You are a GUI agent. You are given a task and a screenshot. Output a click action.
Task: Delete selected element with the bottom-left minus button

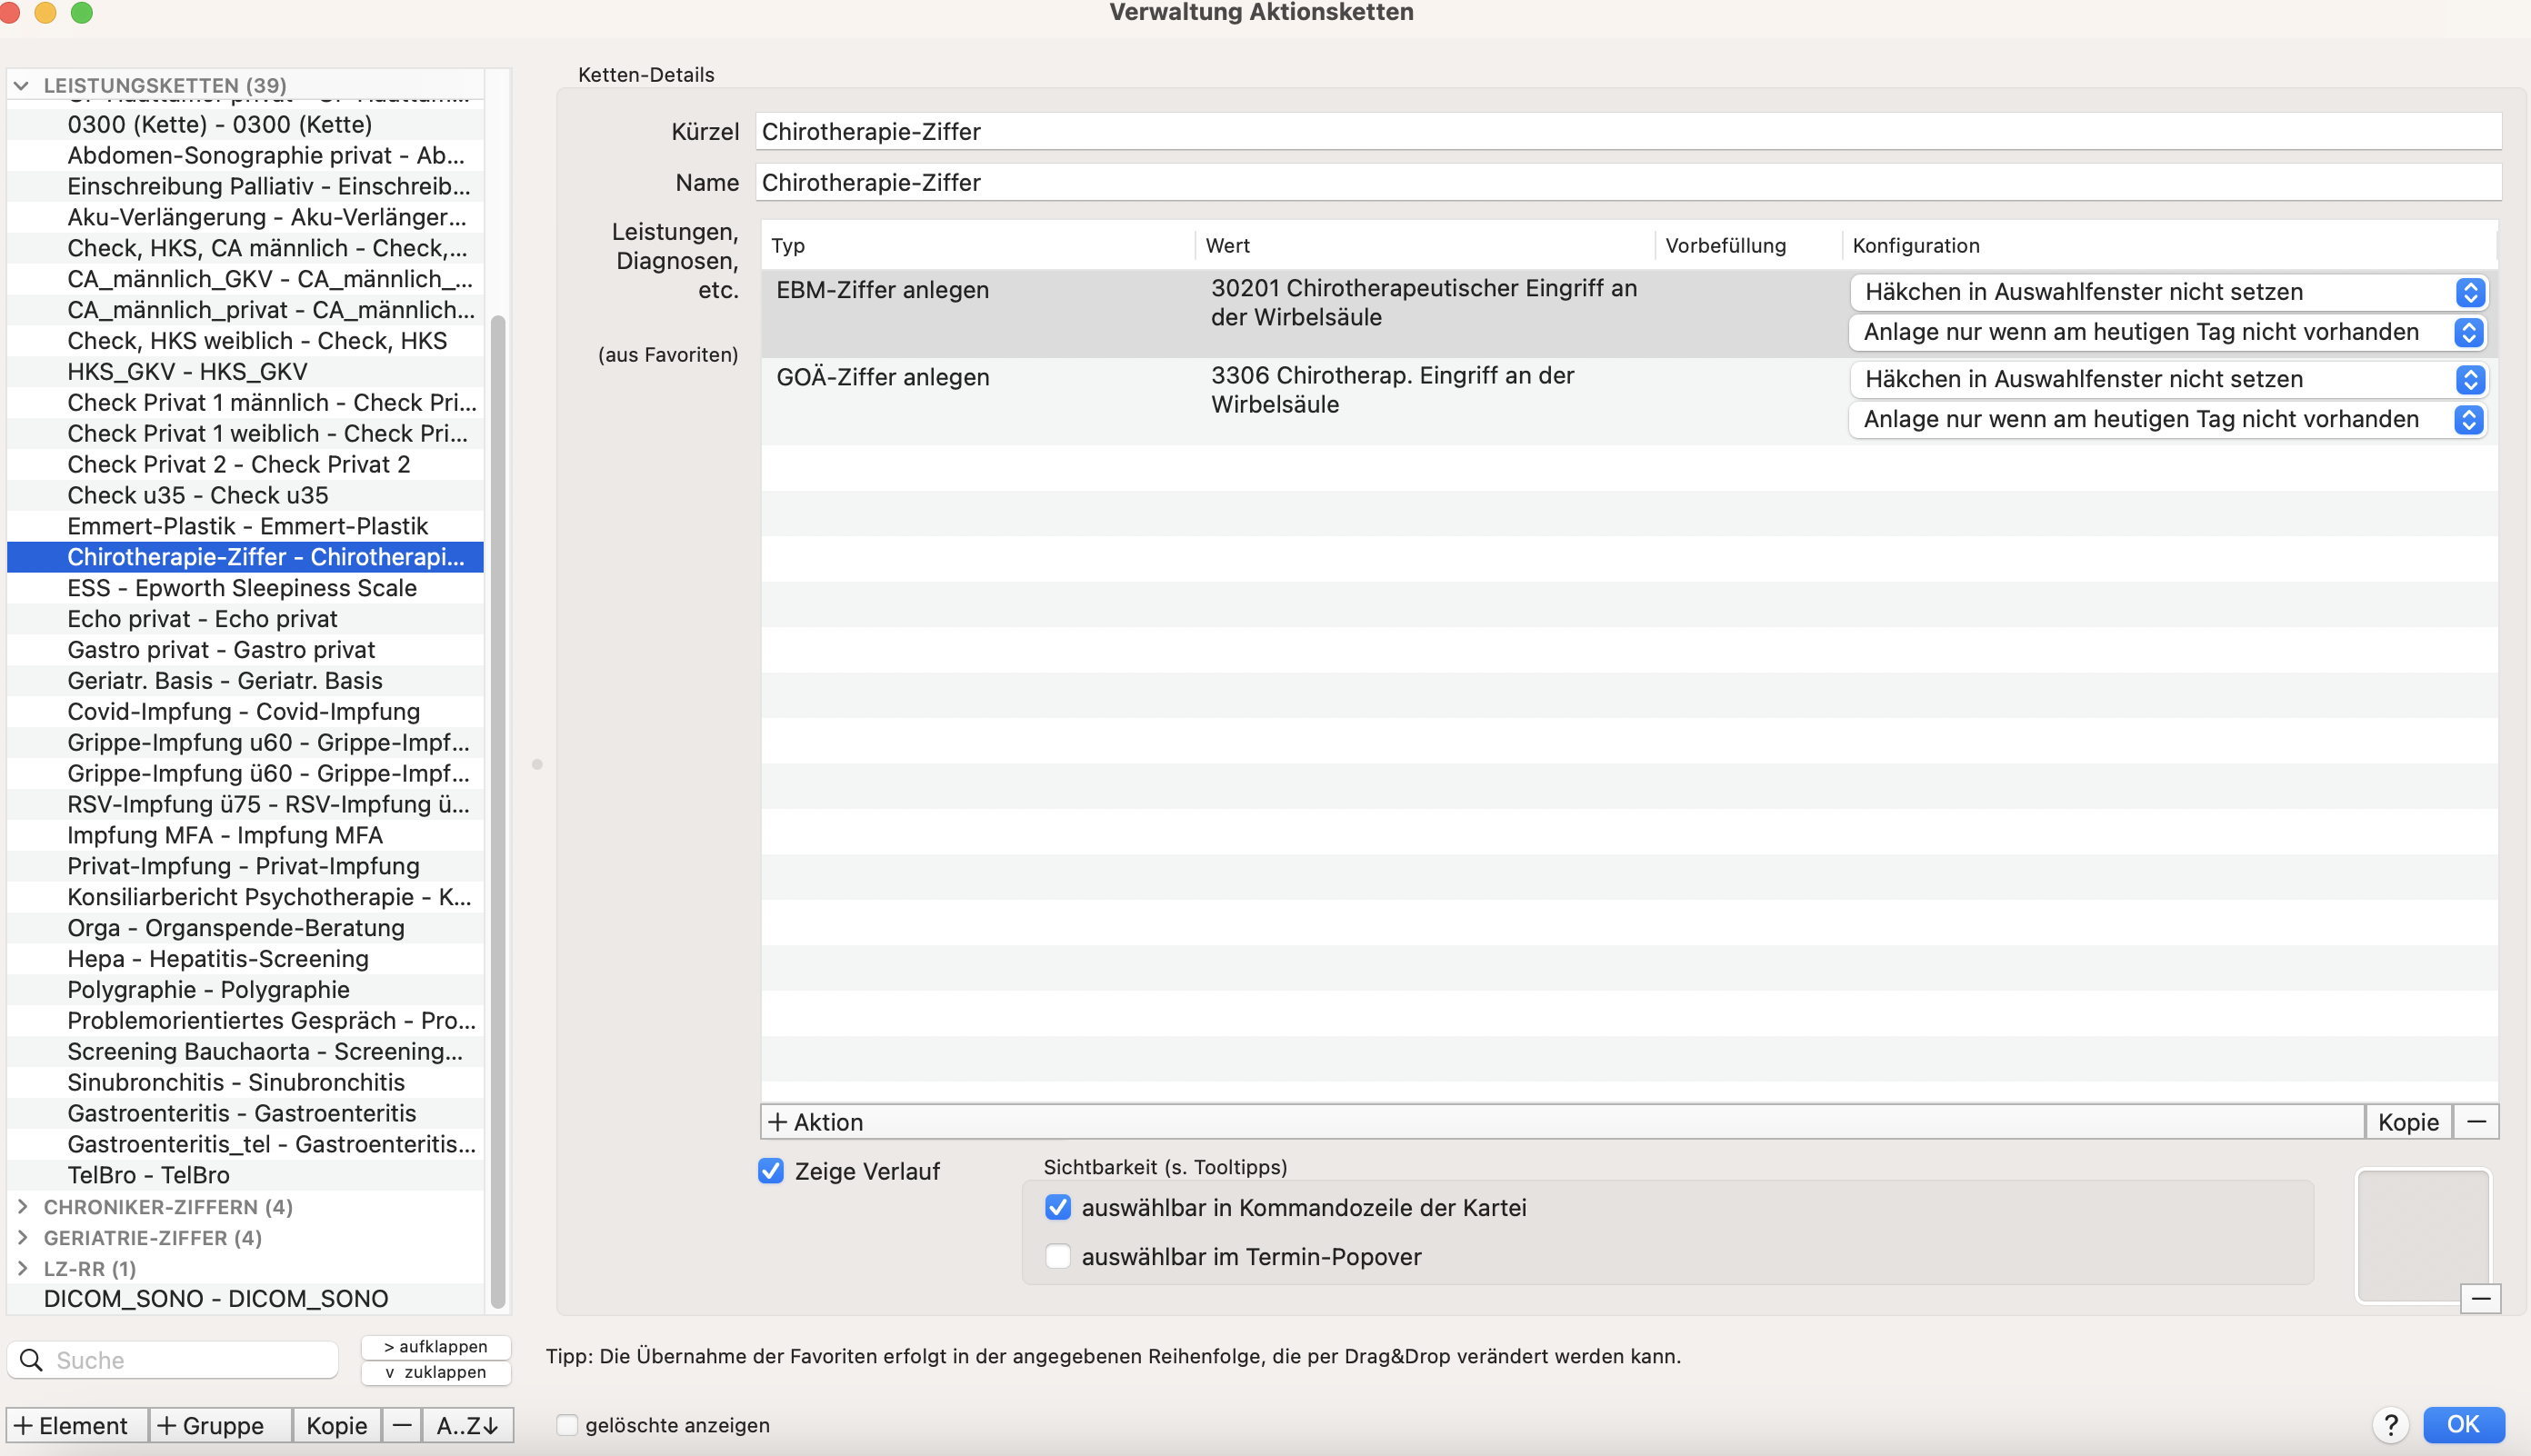(402, 1425)
